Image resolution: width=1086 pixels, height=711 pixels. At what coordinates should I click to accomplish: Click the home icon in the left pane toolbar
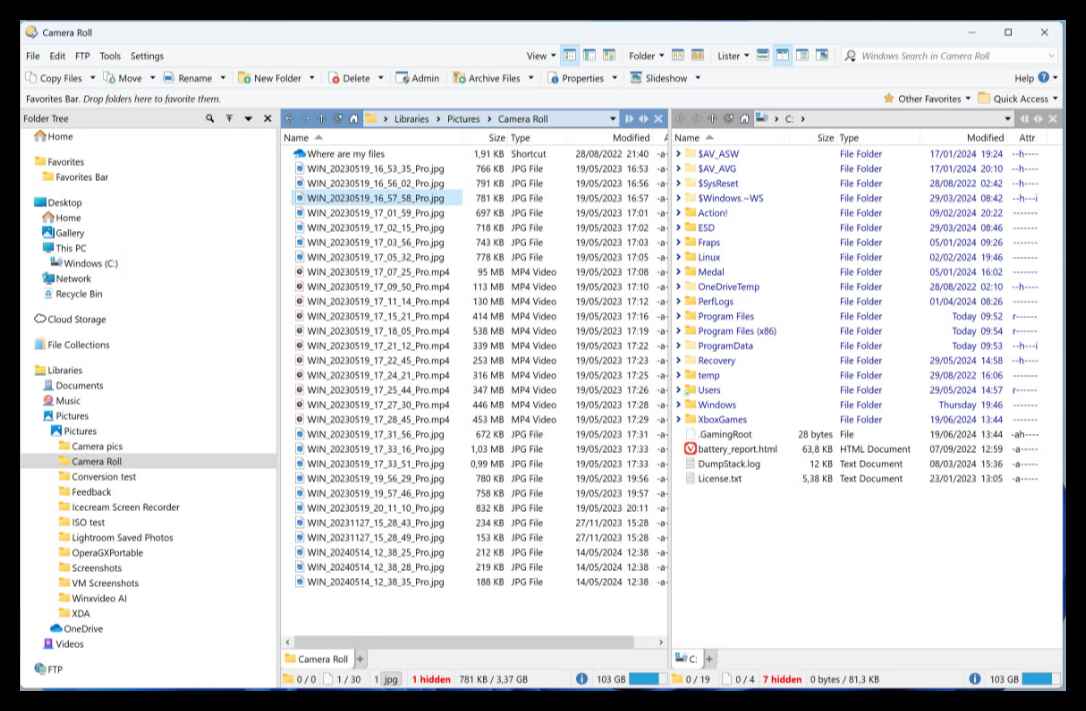(x=354, y=119)
